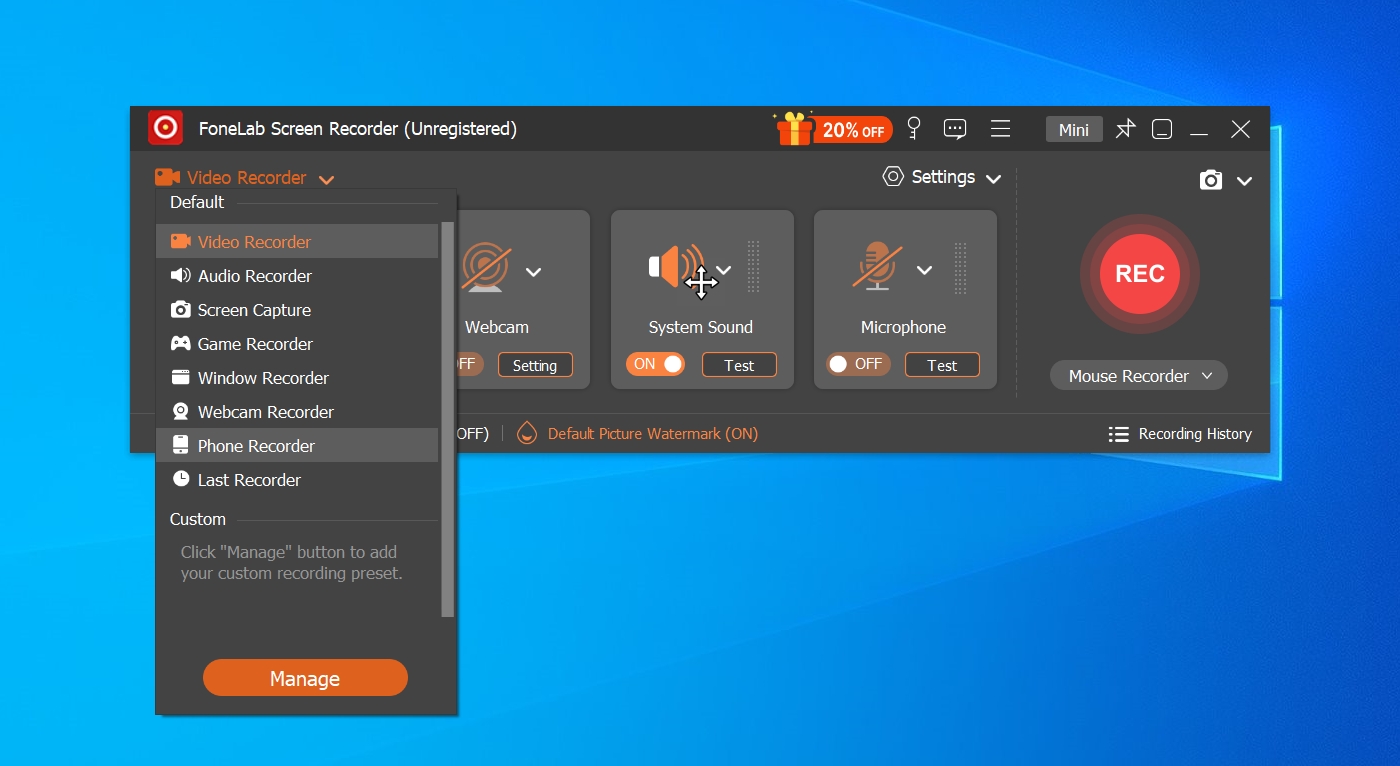Open the feedback chat bubble icon

click(x=955, y=129)
